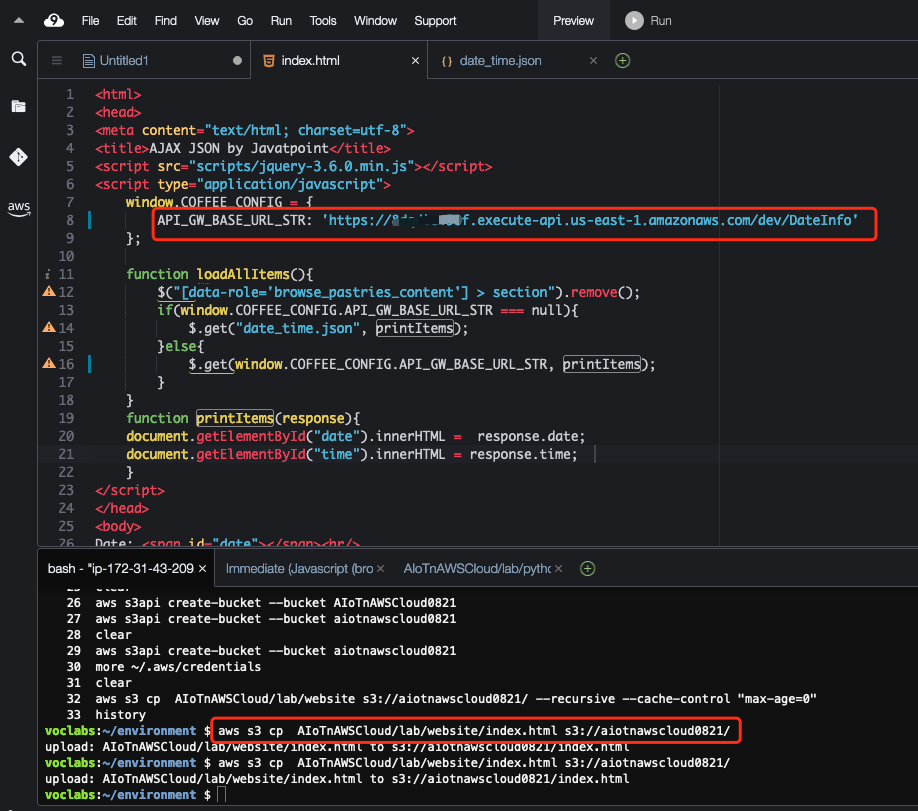Image resolution: width=918 pixels, height=811 pixels.
Task: Open the Source Control panel
Action: pos(19,157)
